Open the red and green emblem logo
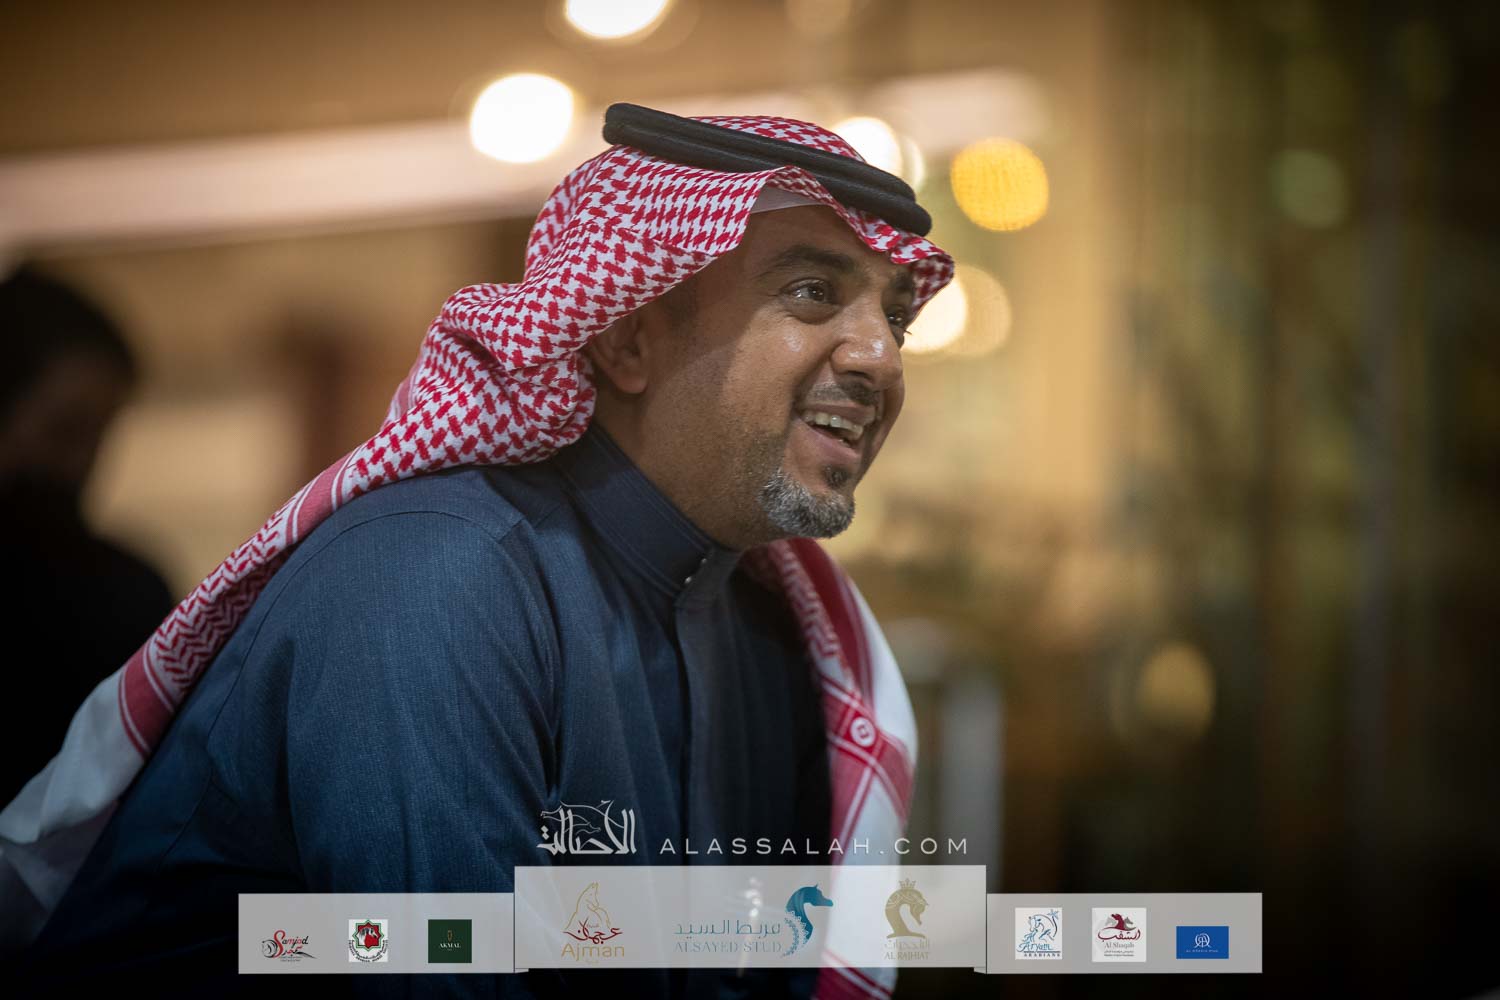The image size is (1500, 1000). (x=368, y=940)
